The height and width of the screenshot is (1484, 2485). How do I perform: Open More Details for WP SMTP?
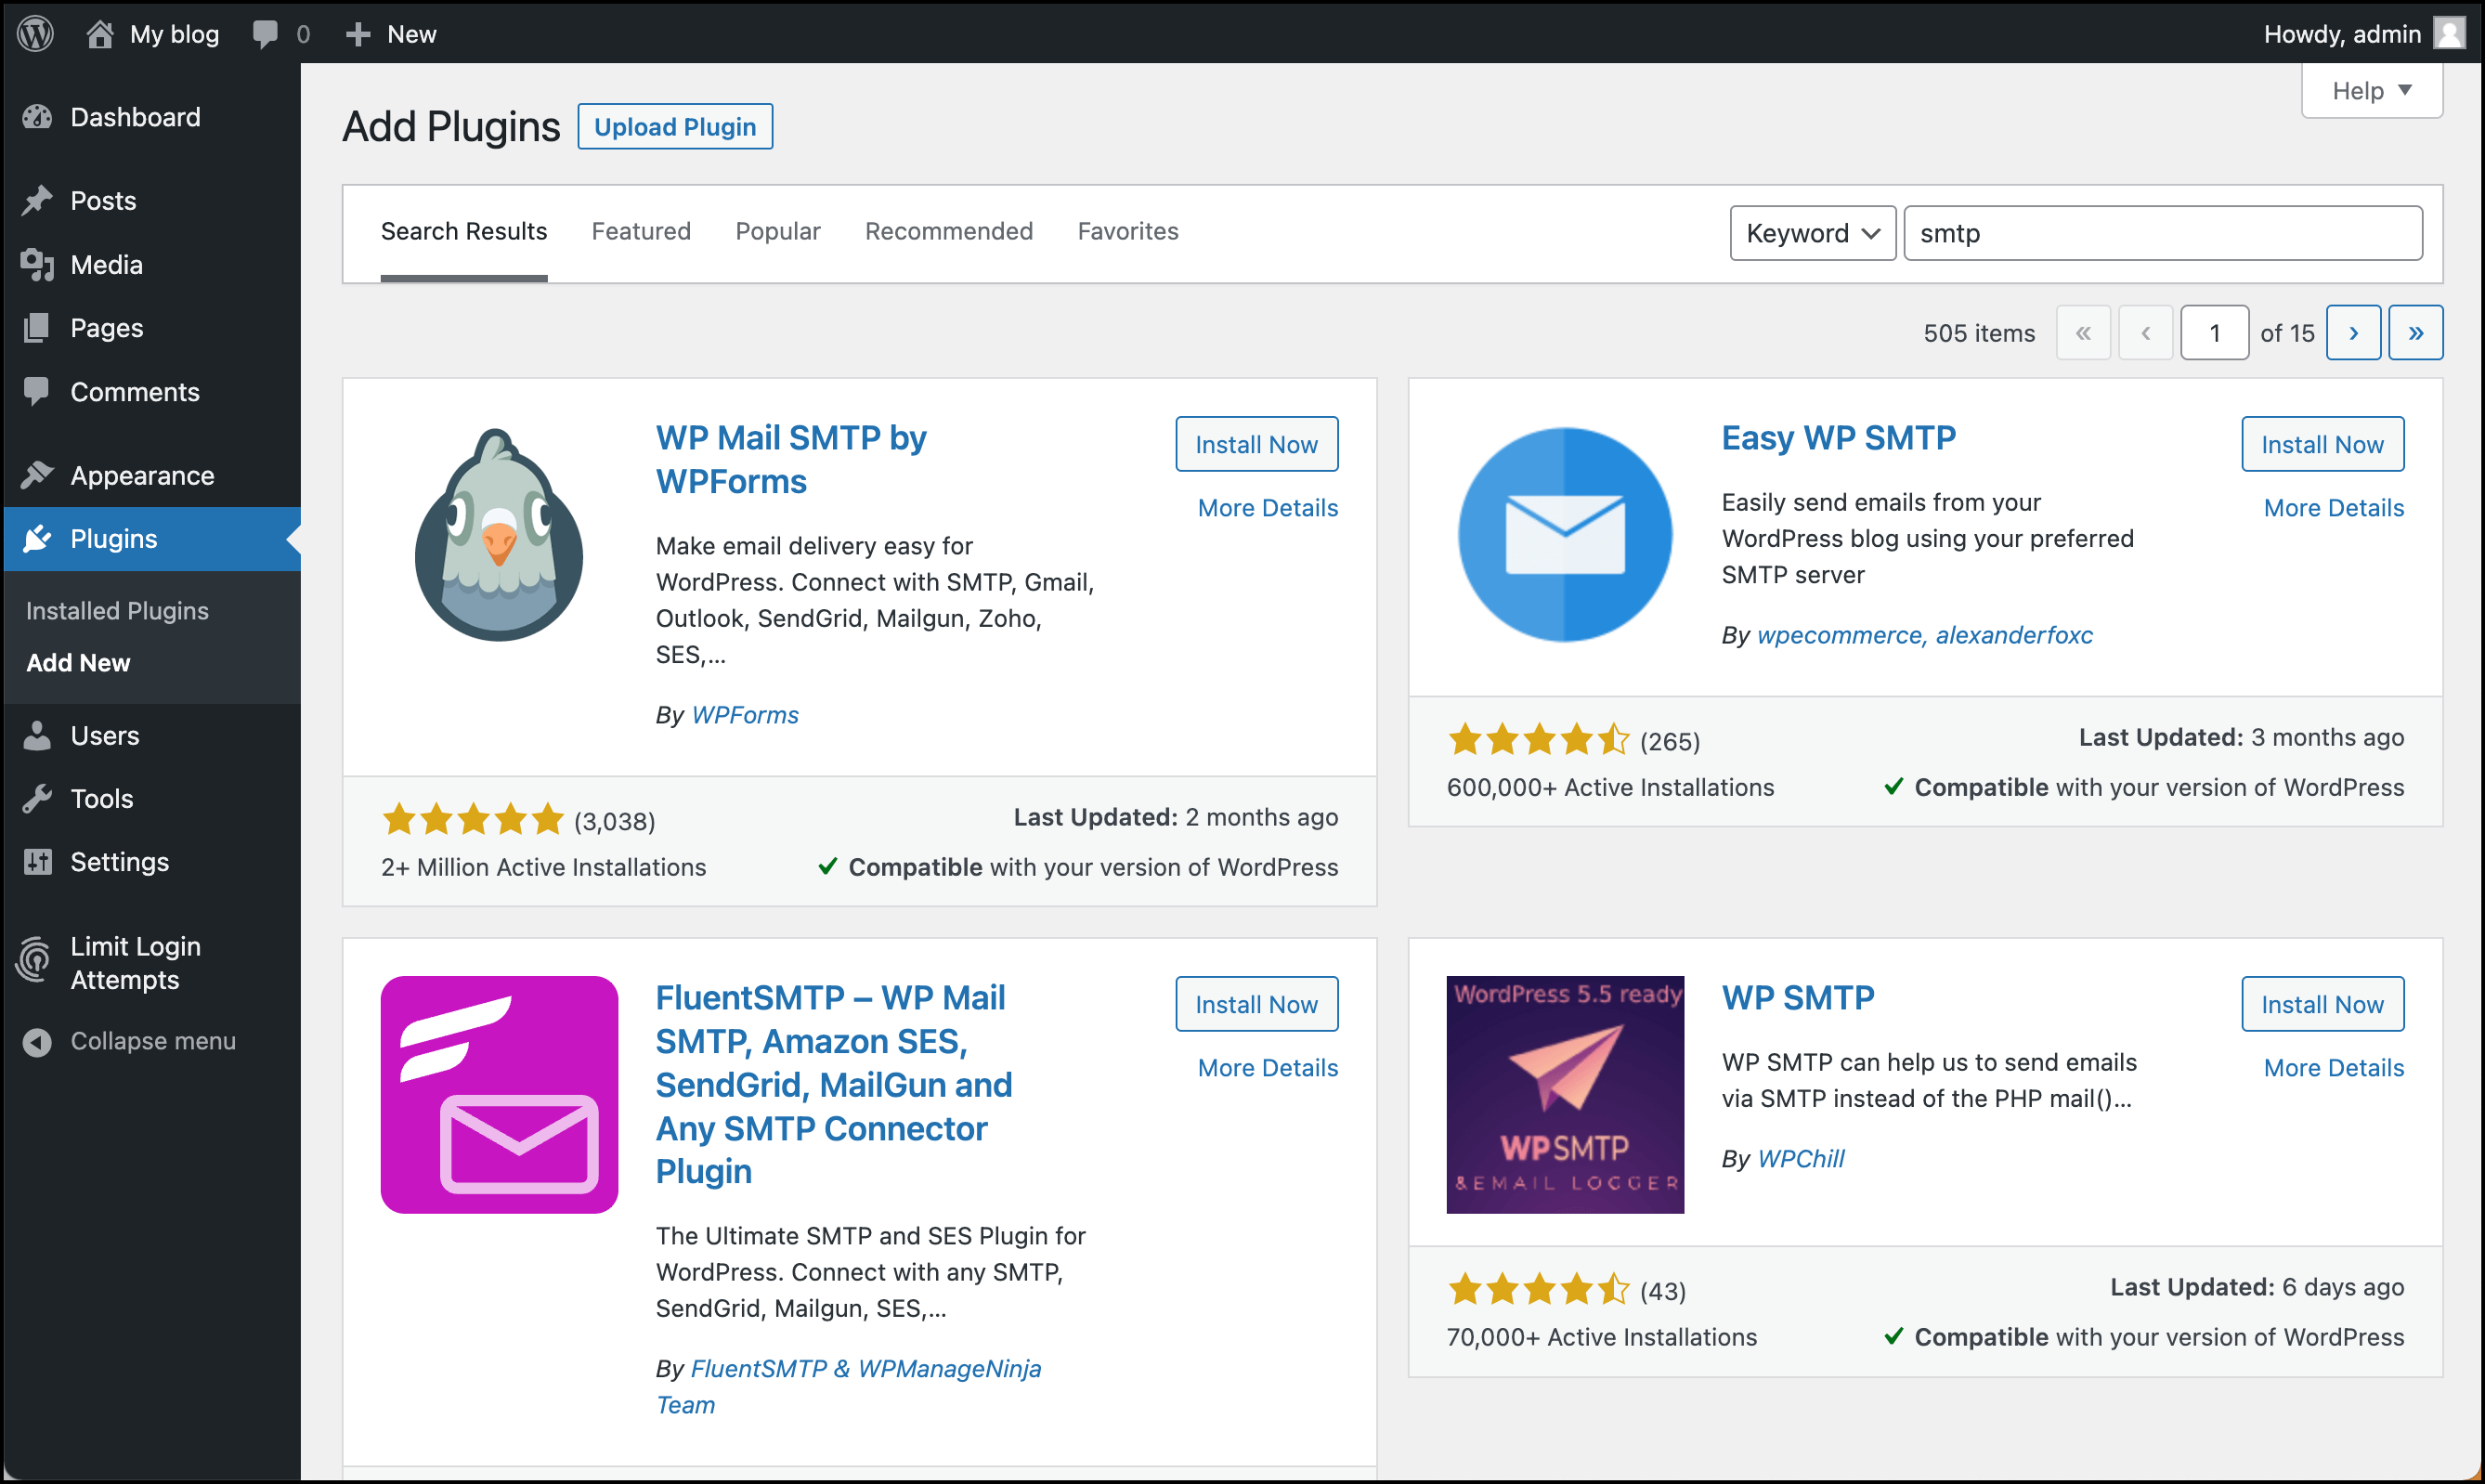pos(2334,1068)
